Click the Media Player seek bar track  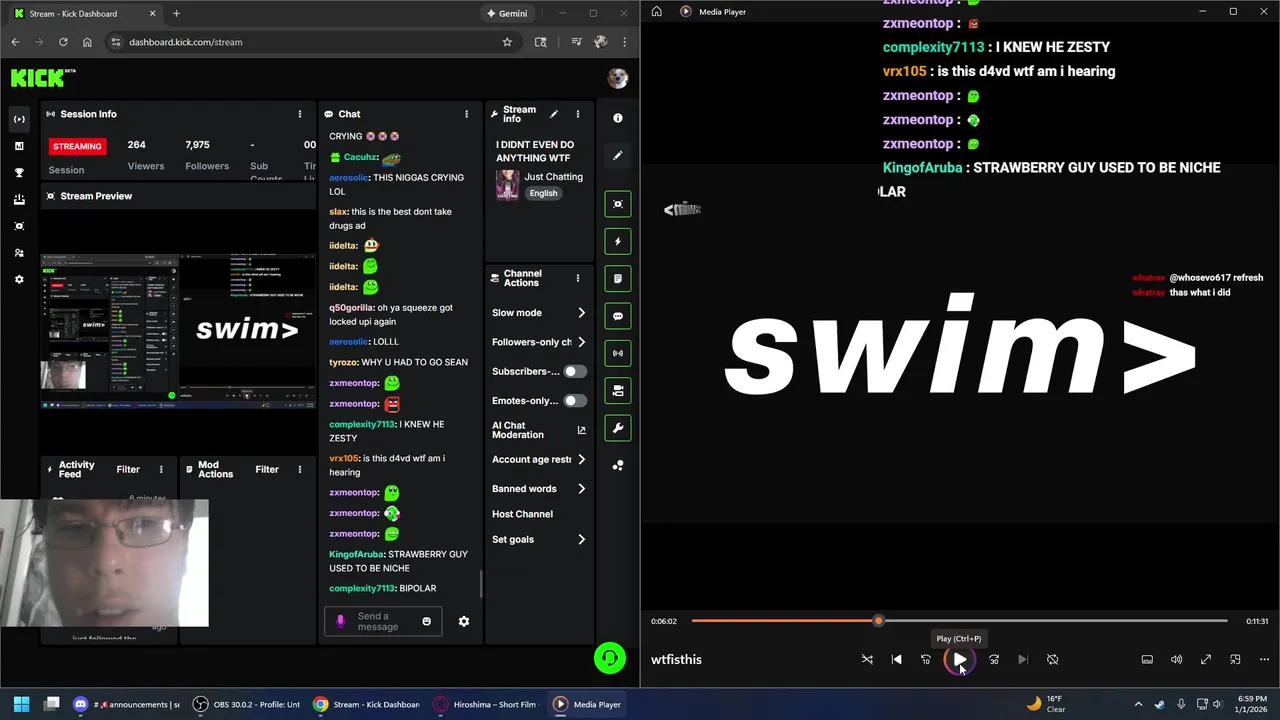(959, 621)
